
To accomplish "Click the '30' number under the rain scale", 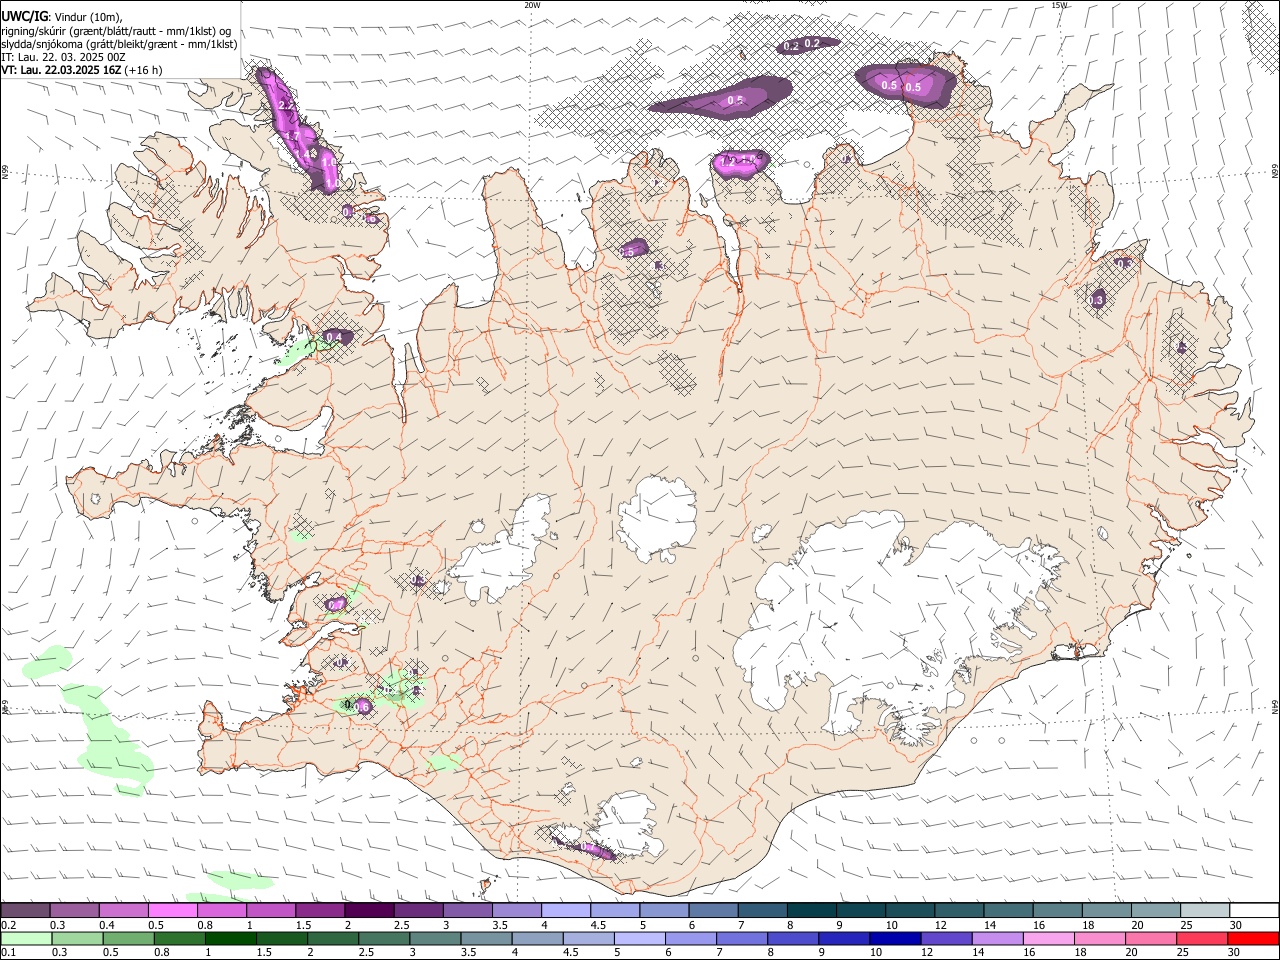I will point(1234,952).
